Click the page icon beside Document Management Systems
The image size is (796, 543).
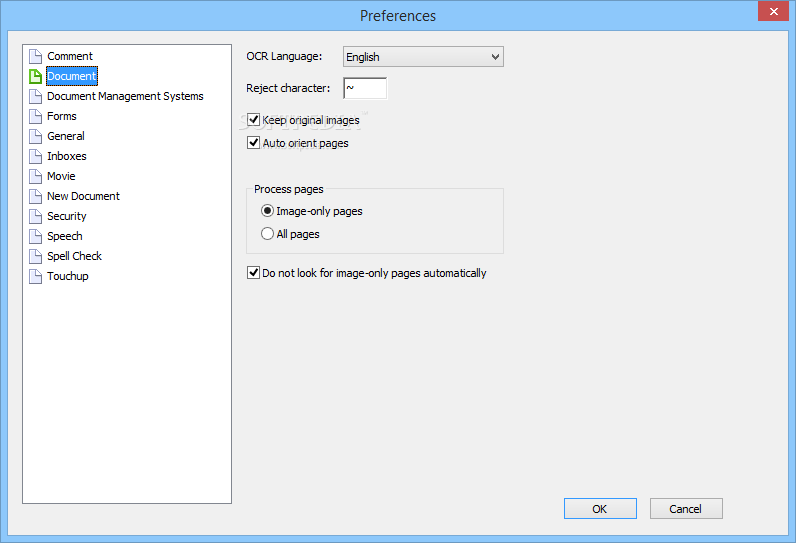point(35,96)
